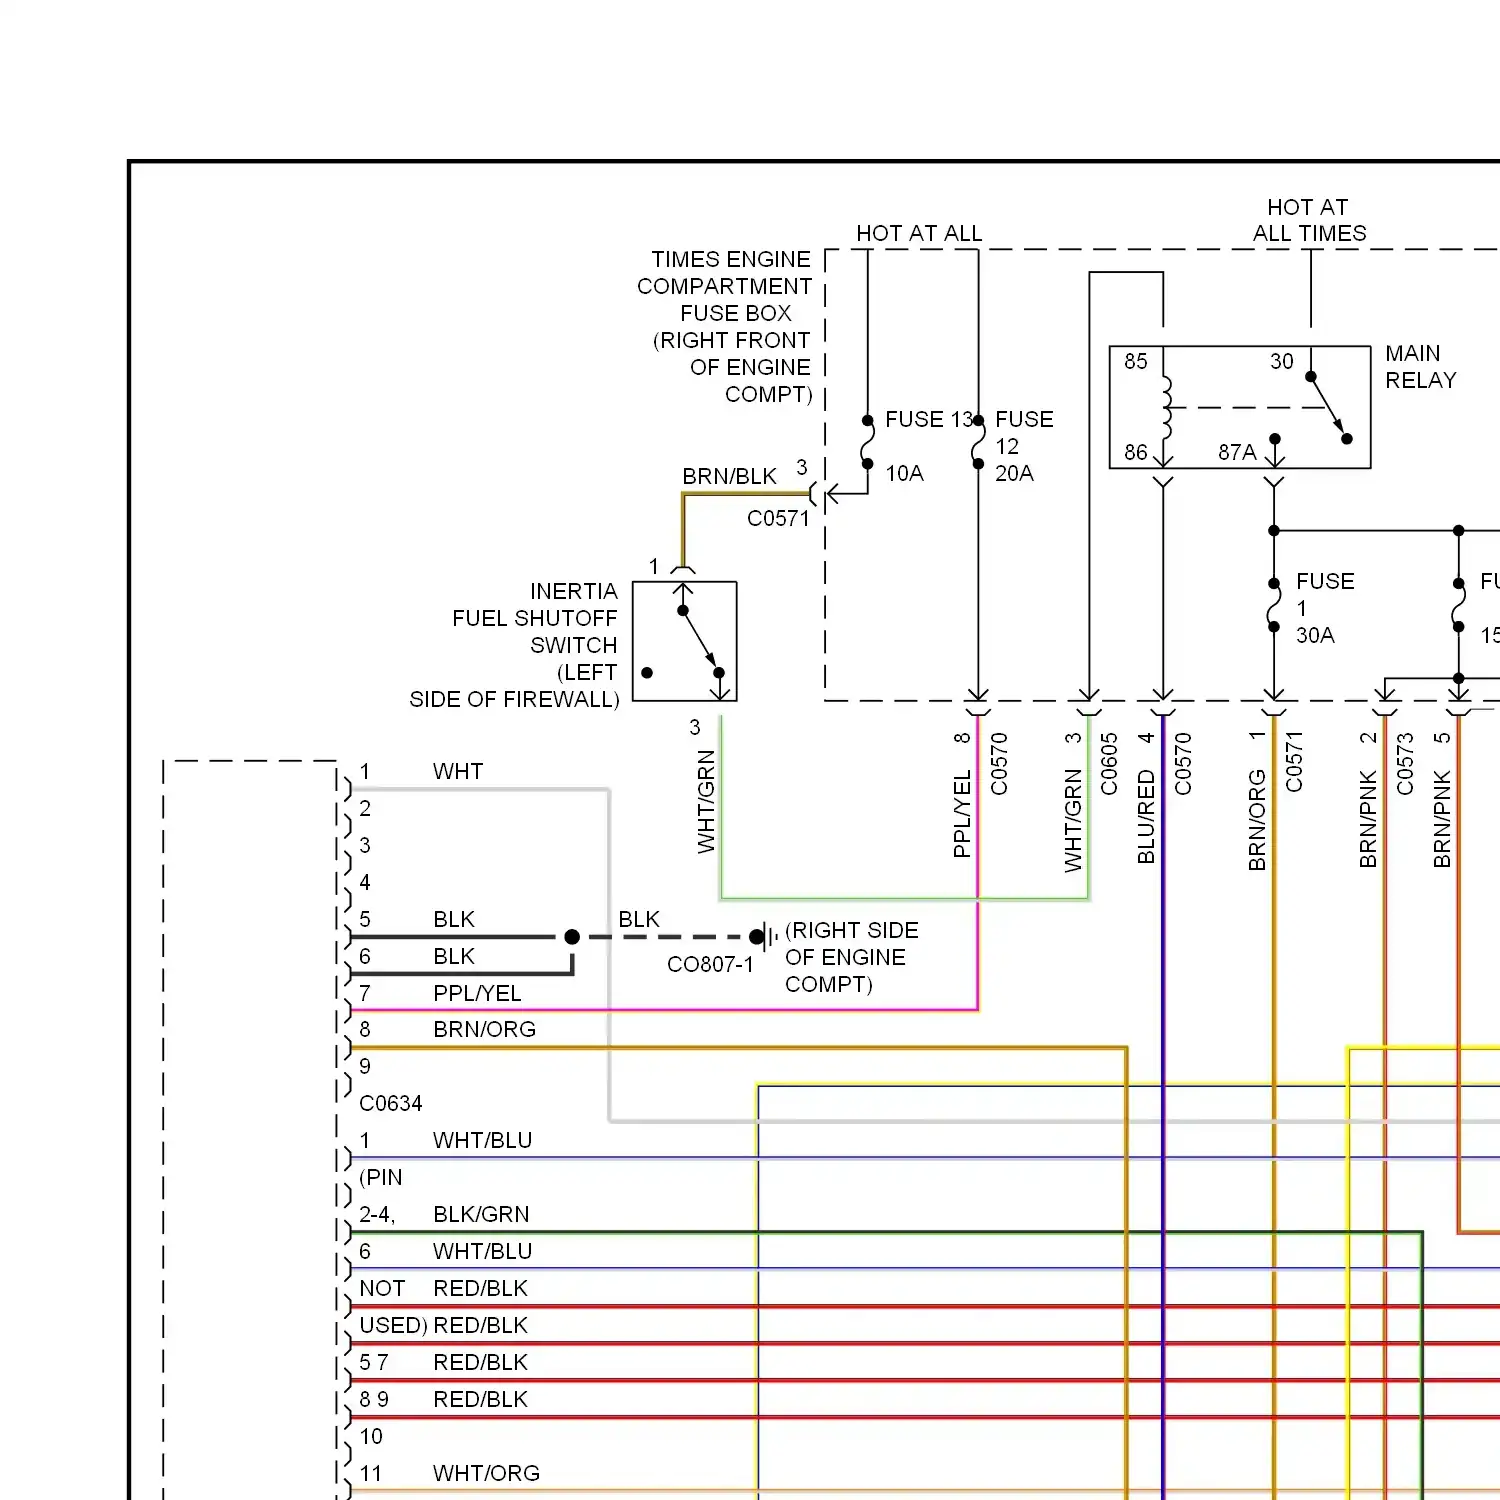Click the FUSE 13 label
The width and height of the screenshot is (1500, 1500).
928,419
